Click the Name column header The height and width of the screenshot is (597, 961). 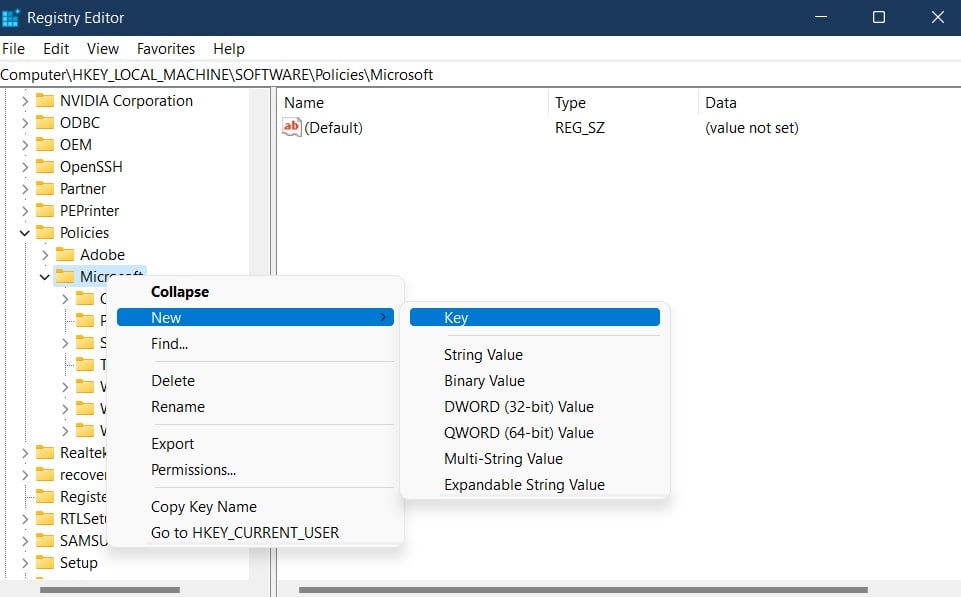pos(412,103)
